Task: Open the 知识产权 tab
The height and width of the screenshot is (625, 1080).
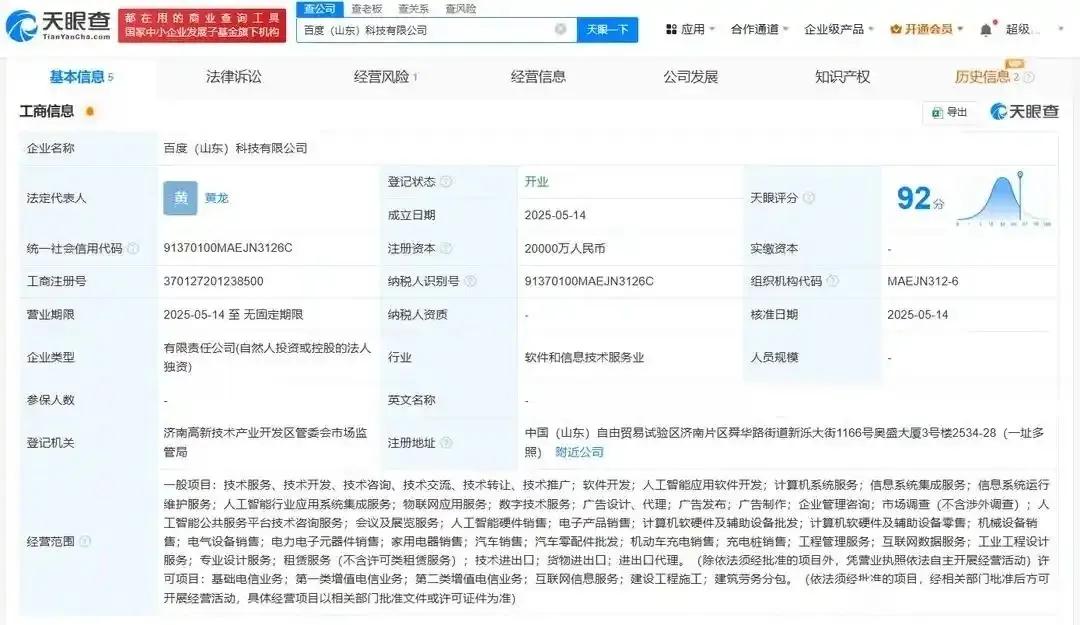Action: pos(842,77)
